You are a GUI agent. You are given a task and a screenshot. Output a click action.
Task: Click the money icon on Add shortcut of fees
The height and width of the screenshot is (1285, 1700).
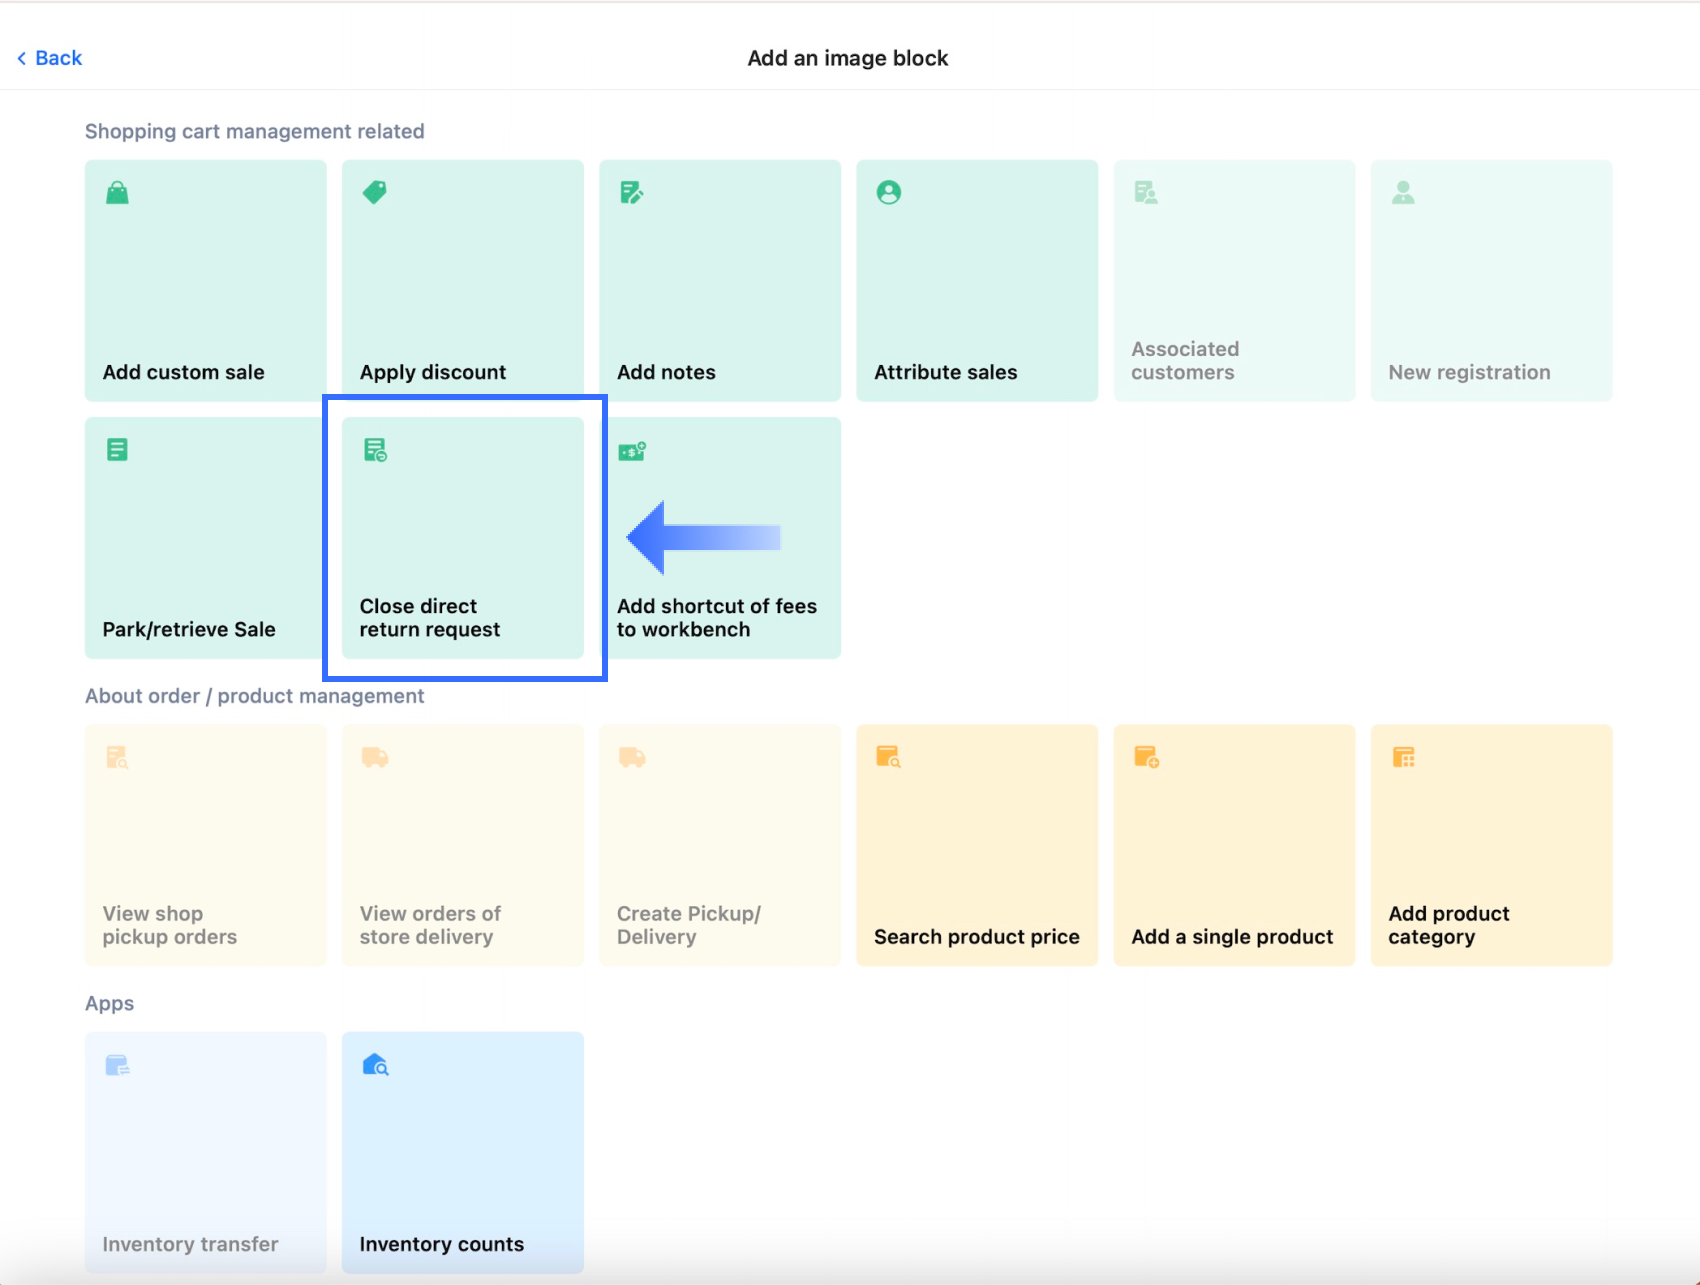click(x=632, y=451)
